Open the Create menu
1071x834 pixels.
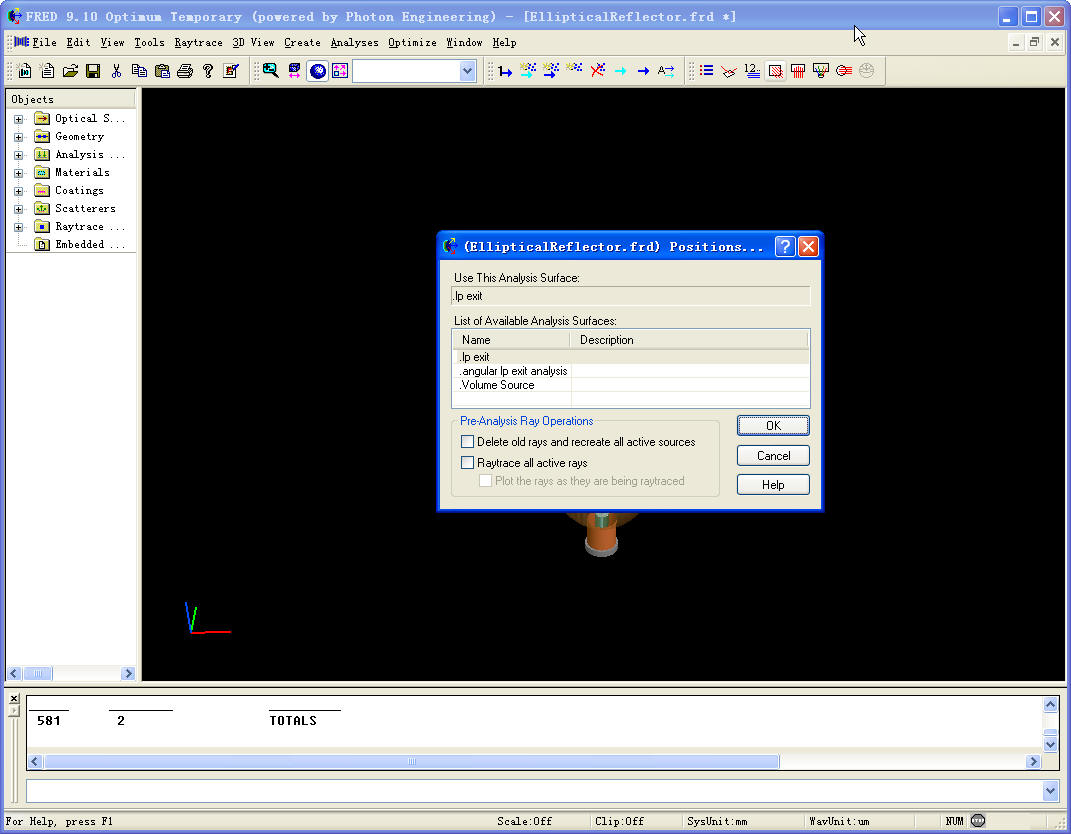(302, 42)
